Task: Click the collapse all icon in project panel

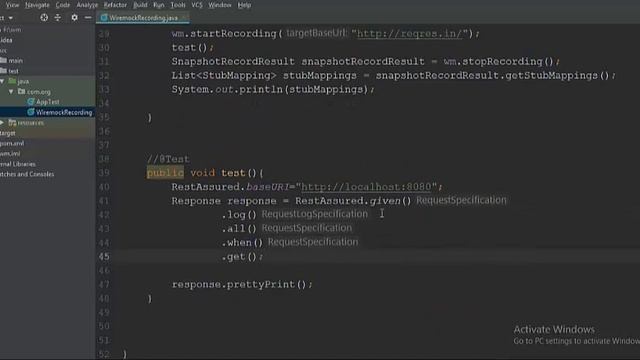Action: tap(58, 18)
